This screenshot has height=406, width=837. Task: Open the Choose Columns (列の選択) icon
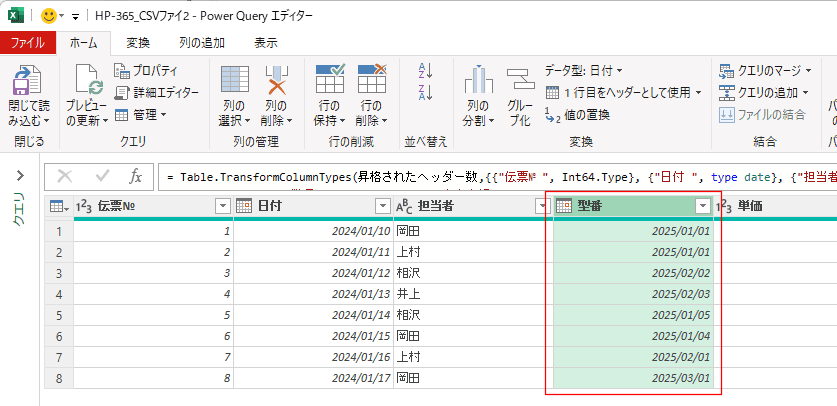tap(234, 83)
